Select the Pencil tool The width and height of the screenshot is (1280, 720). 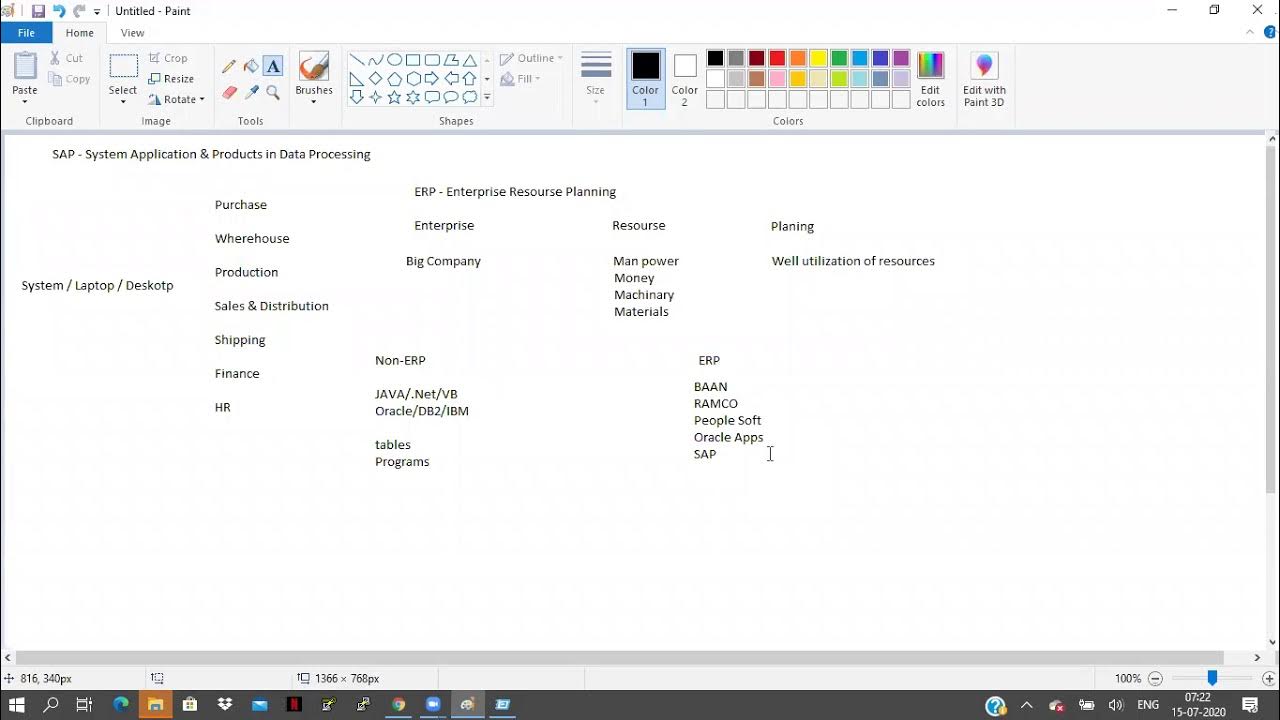[x=229, y=67]
